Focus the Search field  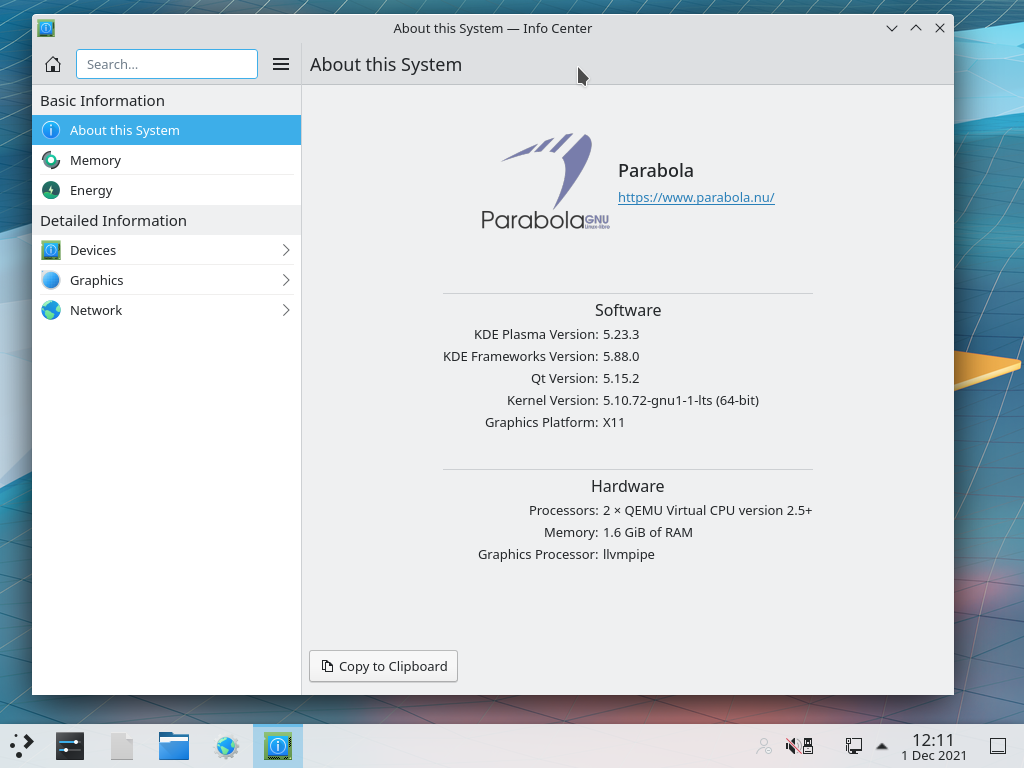point(167,64)
